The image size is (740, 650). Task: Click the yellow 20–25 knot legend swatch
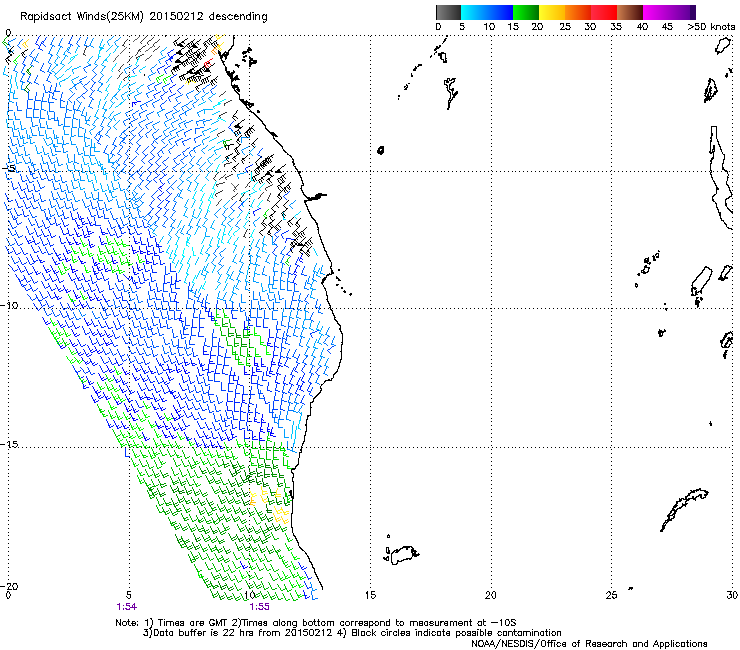pyautogui.click(x=552, y=12)
